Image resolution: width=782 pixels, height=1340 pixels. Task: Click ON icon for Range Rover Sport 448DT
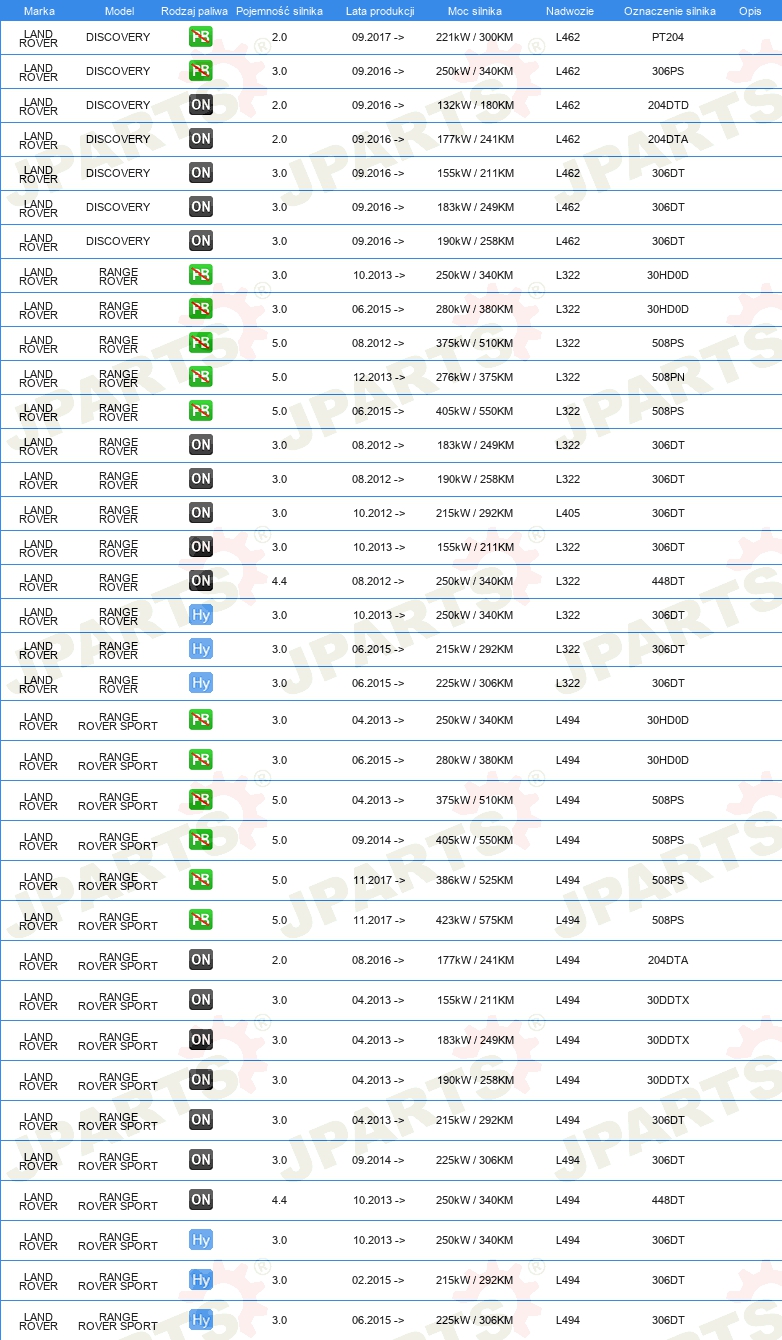pyautogui.click(x=201, y=1200)
